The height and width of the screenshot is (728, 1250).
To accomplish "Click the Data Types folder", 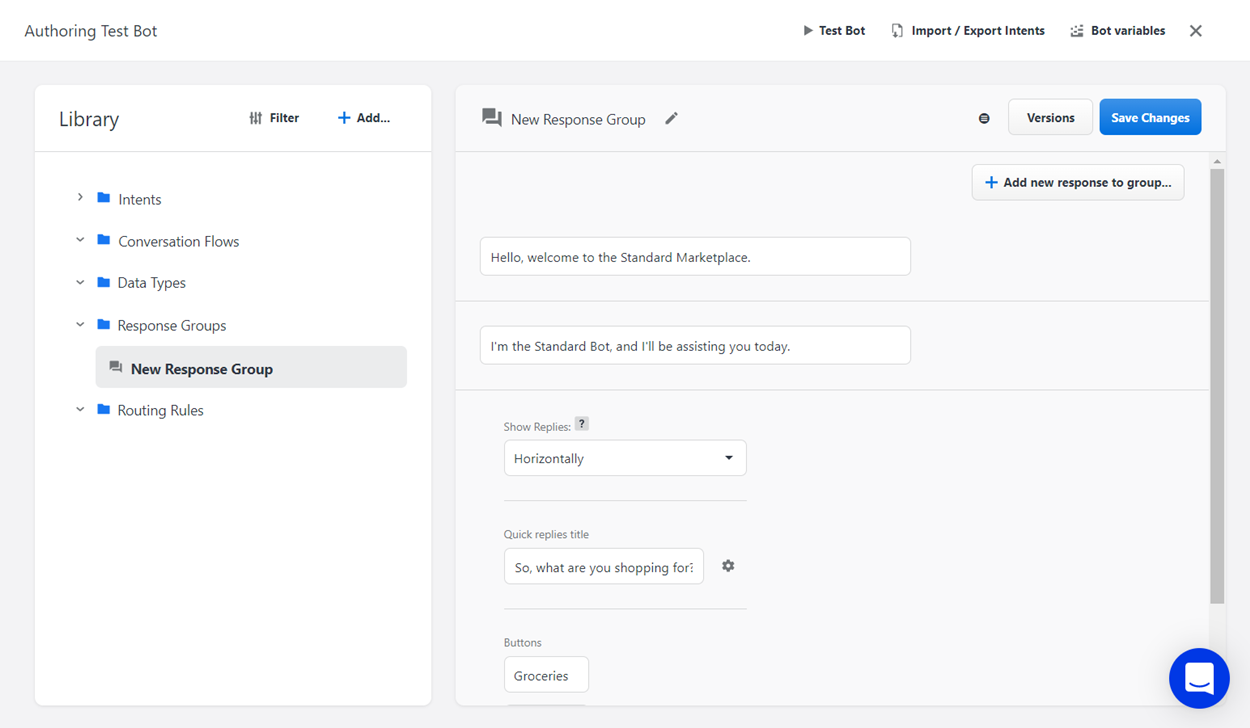I will point(151,283).
